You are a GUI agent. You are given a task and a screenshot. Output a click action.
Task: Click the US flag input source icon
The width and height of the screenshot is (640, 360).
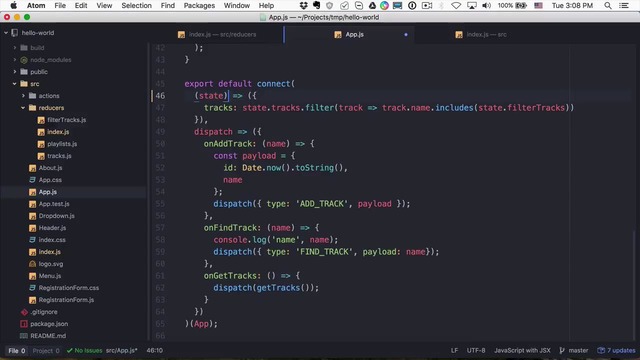click(x=538, y=5)
